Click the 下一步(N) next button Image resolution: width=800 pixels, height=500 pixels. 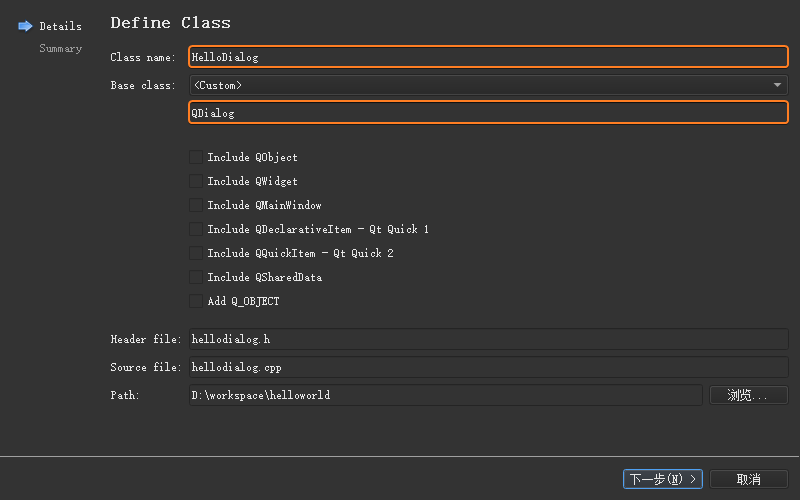663,479
